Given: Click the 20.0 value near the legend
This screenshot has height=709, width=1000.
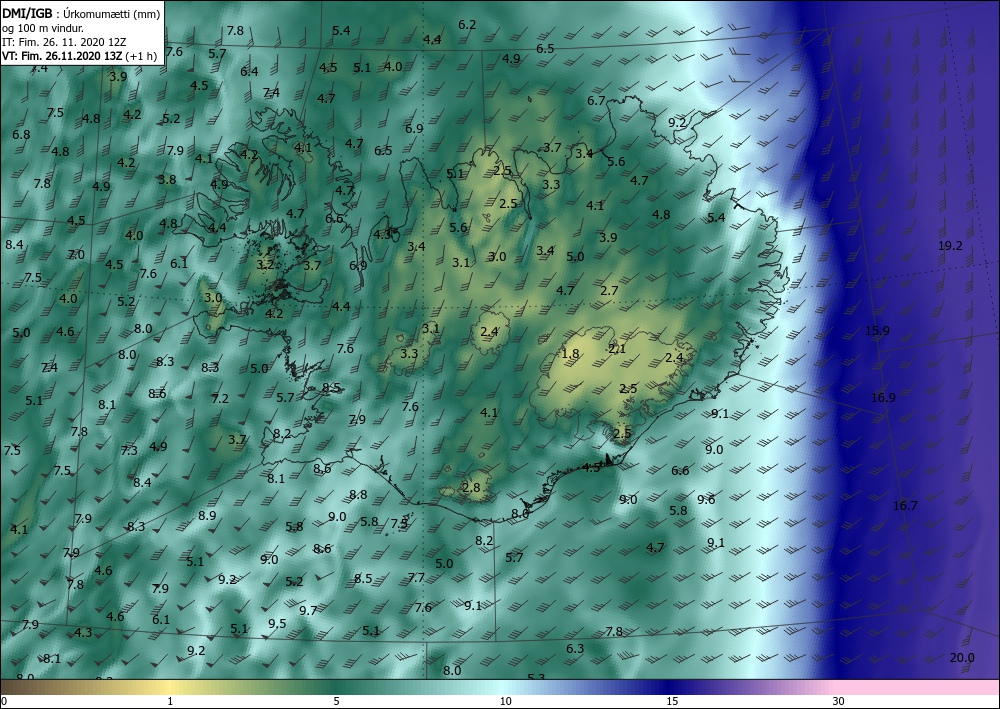Looking at the screenshot, I should (962, 658).
